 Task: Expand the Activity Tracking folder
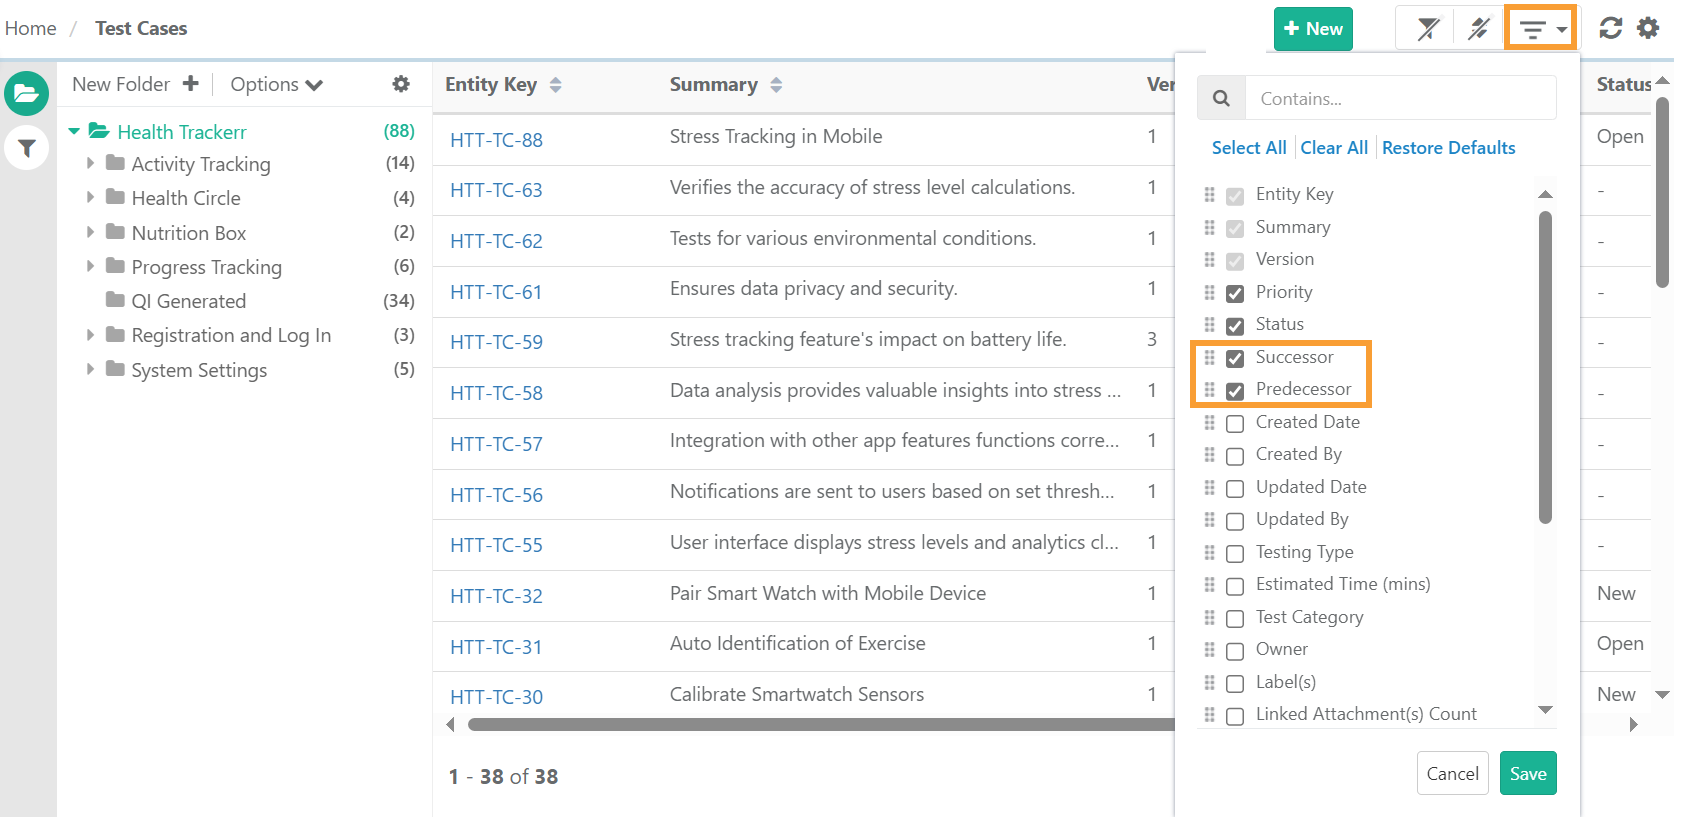90,163
